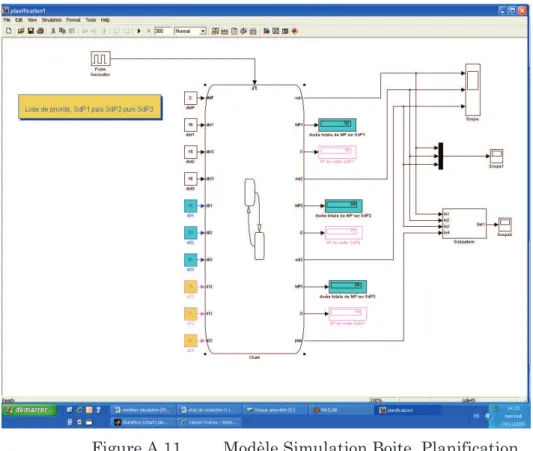Save the model with floppy icon
The height and width of the screenshot is (451, 533).
tap(31, 31)
